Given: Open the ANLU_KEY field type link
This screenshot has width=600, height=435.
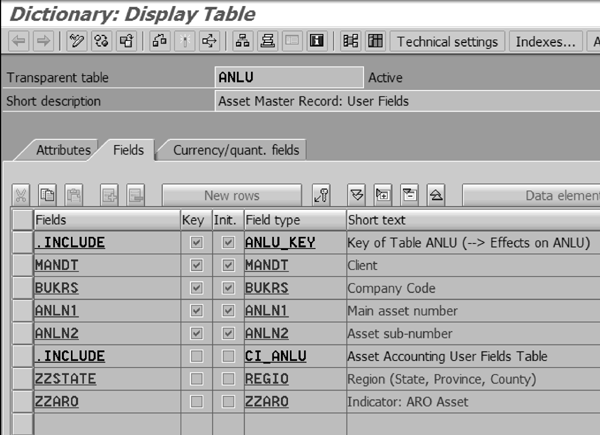Looking at the screenshot, I should pos(279,242).
